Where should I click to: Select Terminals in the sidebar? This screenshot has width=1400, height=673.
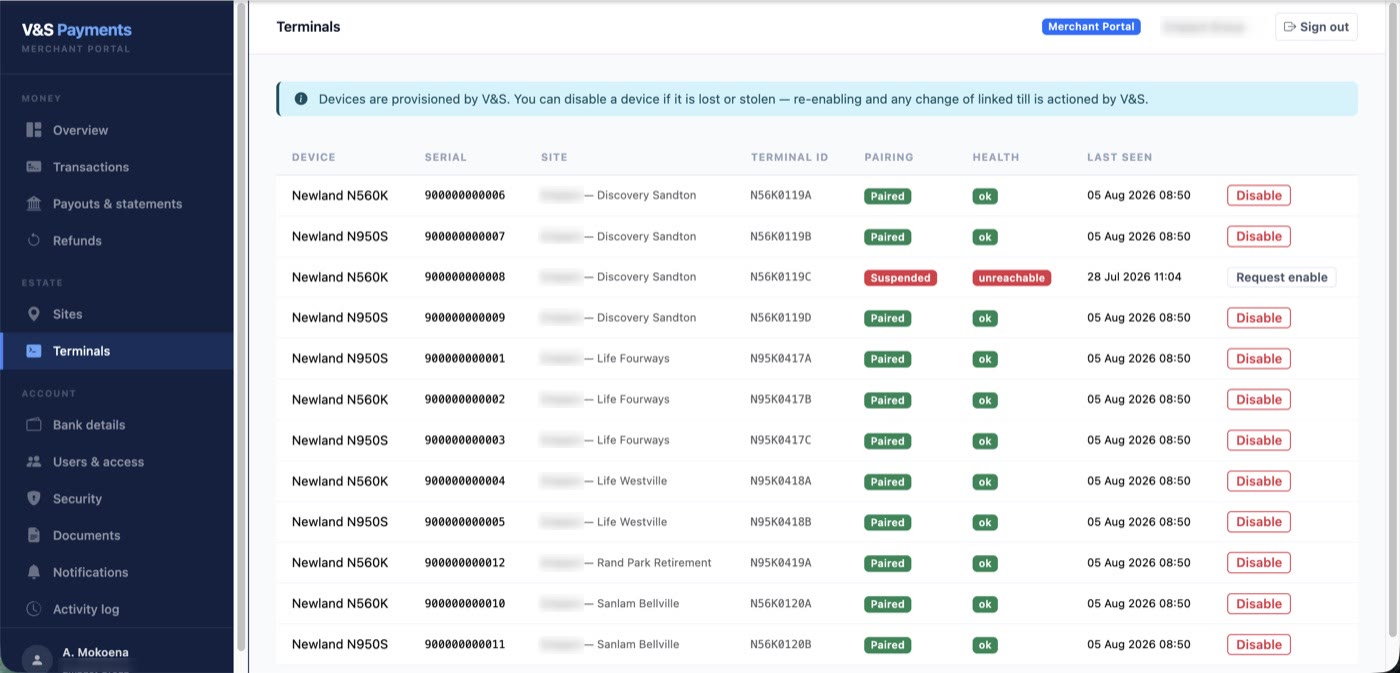click(117, 351)
